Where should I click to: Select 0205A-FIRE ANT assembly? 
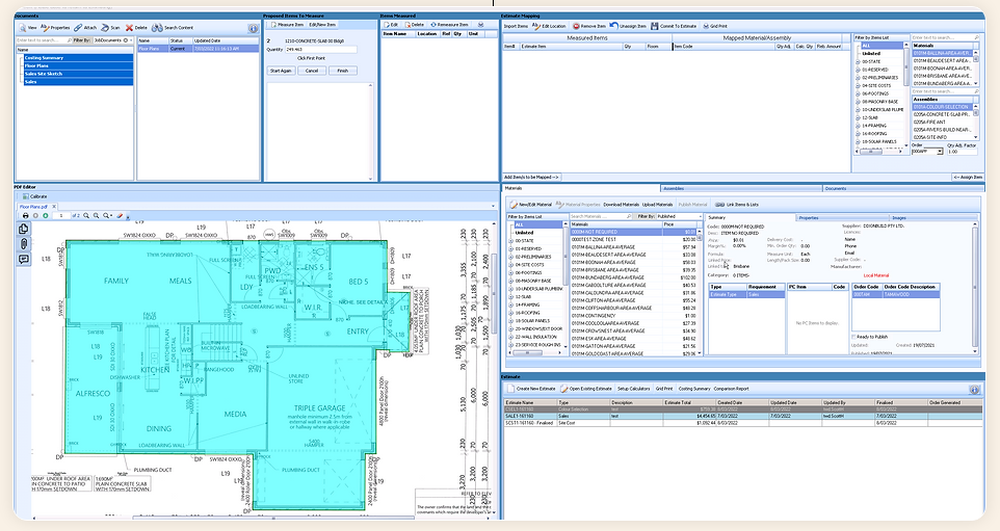click(942, 122)
